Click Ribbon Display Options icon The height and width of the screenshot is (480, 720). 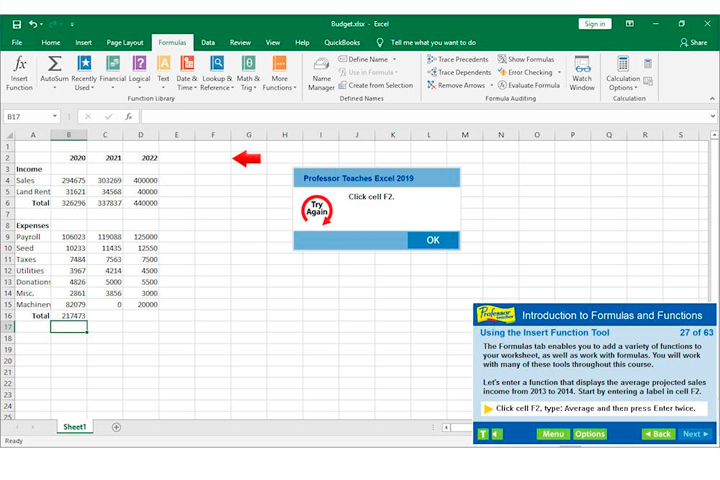(x=630, y=24)
